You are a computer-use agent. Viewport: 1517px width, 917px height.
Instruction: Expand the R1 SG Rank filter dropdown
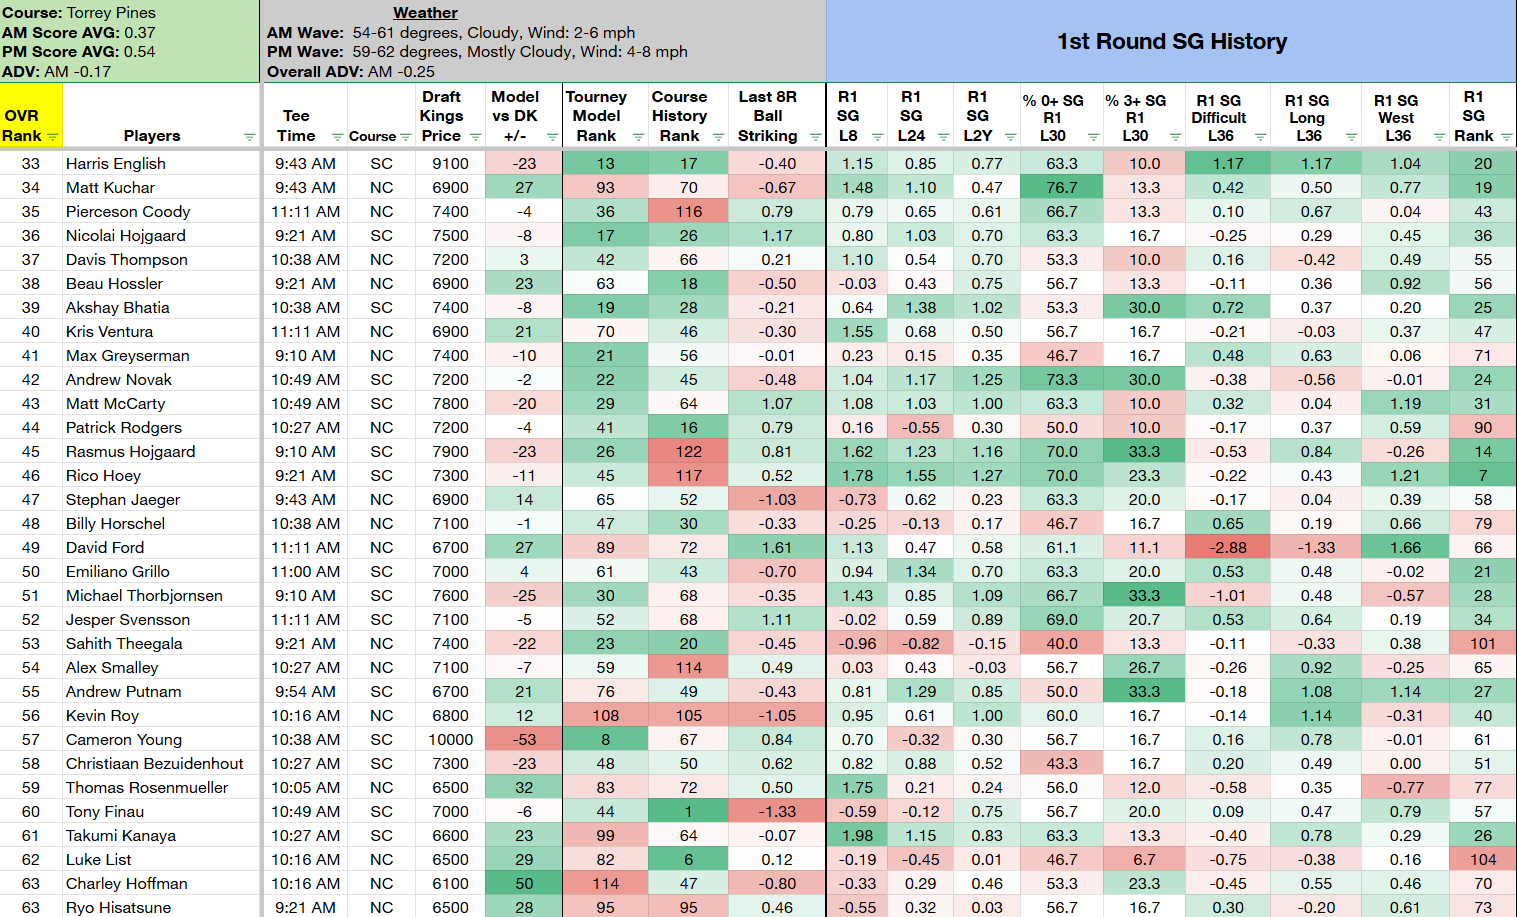pyautogui.click(x=1506, y=137)
